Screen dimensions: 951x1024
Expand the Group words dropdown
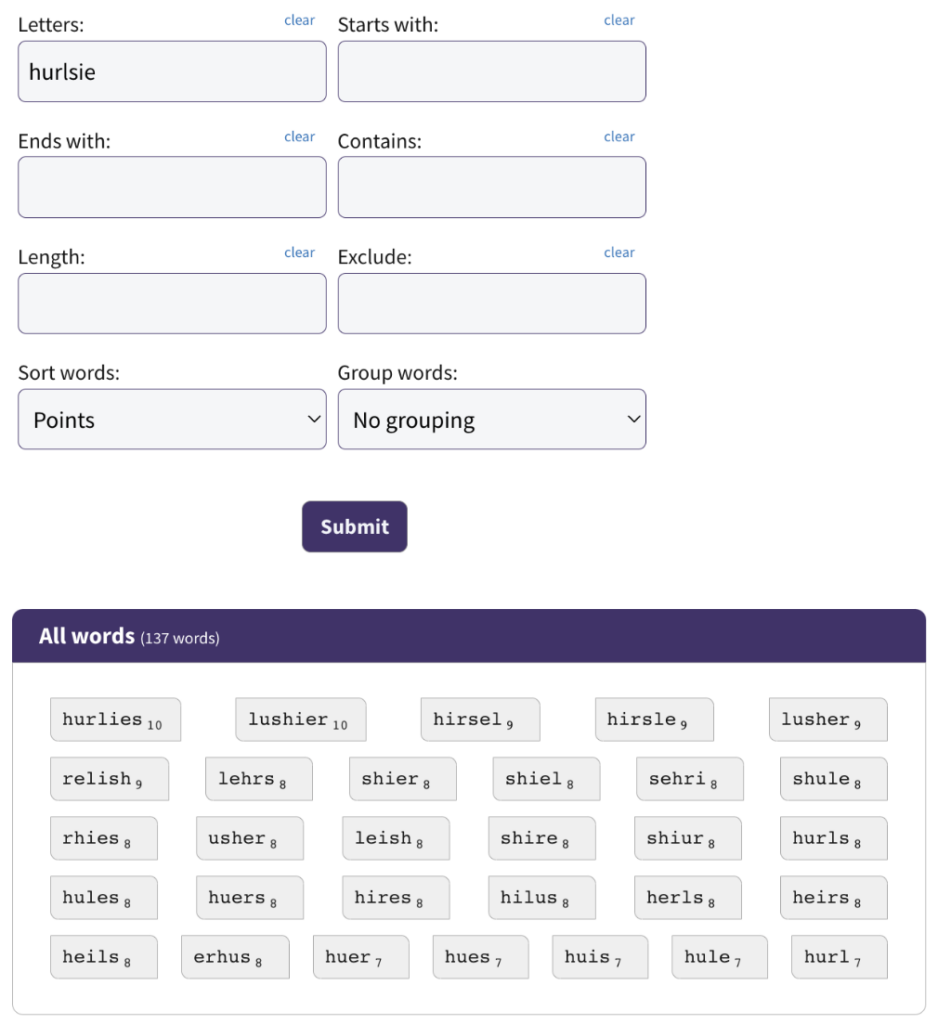point(492,419)
